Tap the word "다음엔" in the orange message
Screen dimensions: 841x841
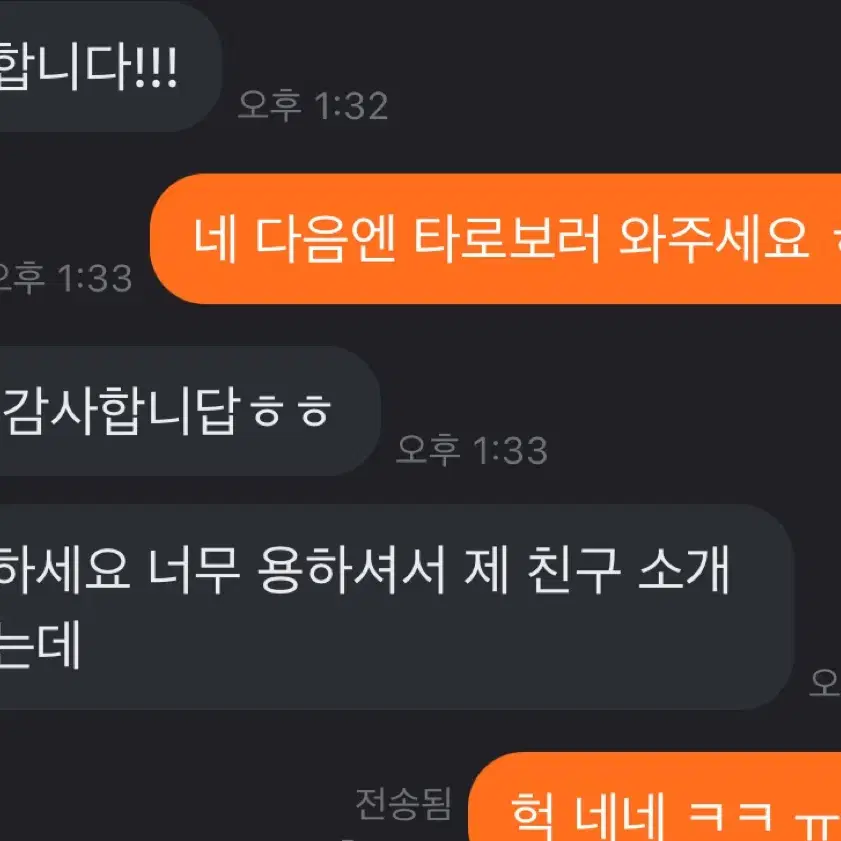(325, 239)
